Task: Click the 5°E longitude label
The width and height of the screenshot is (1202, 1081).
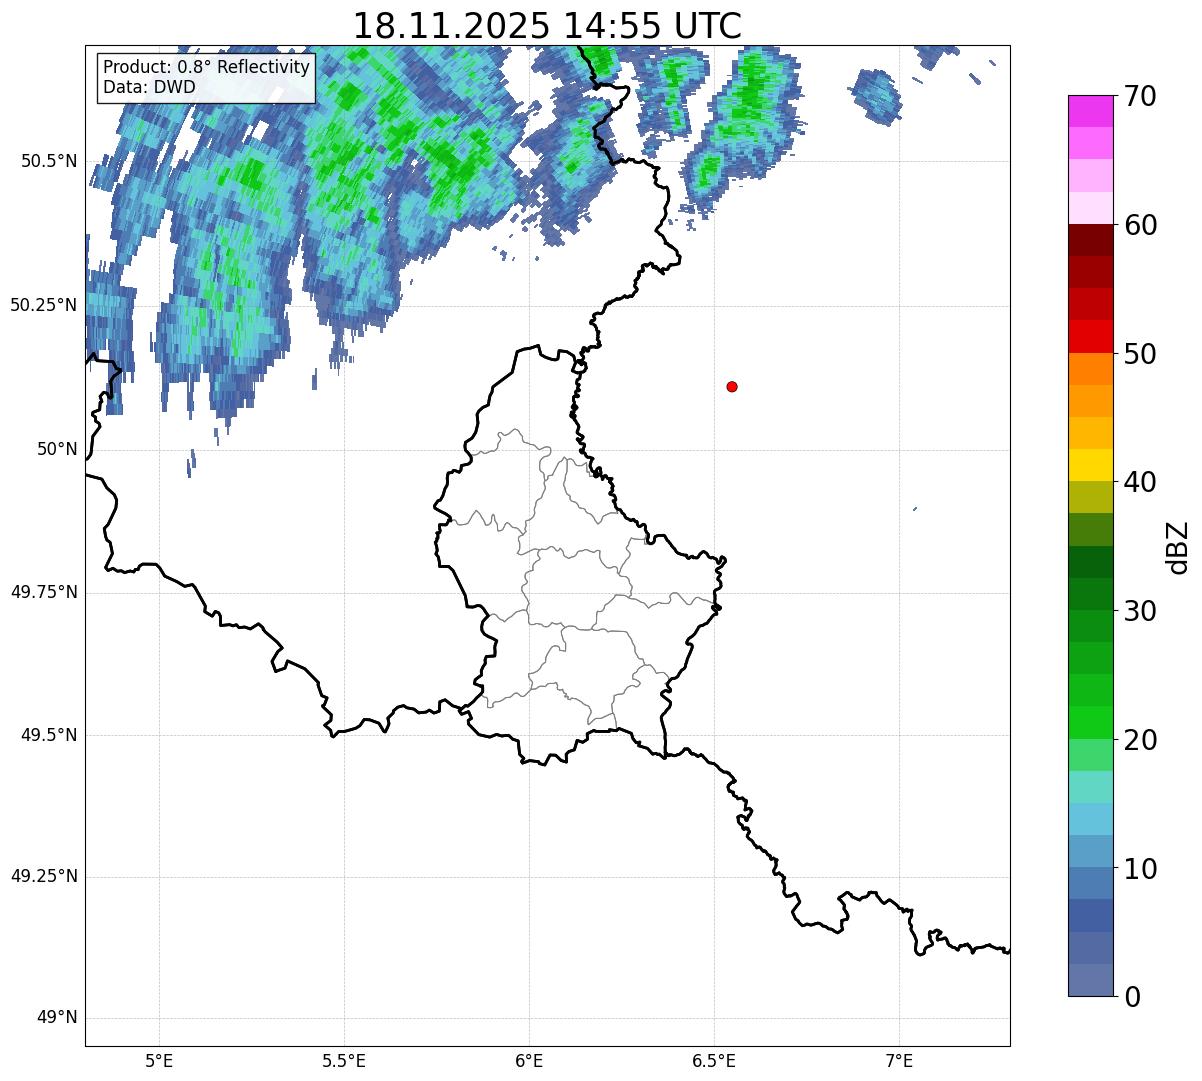Action: [x=159, y=1060]
